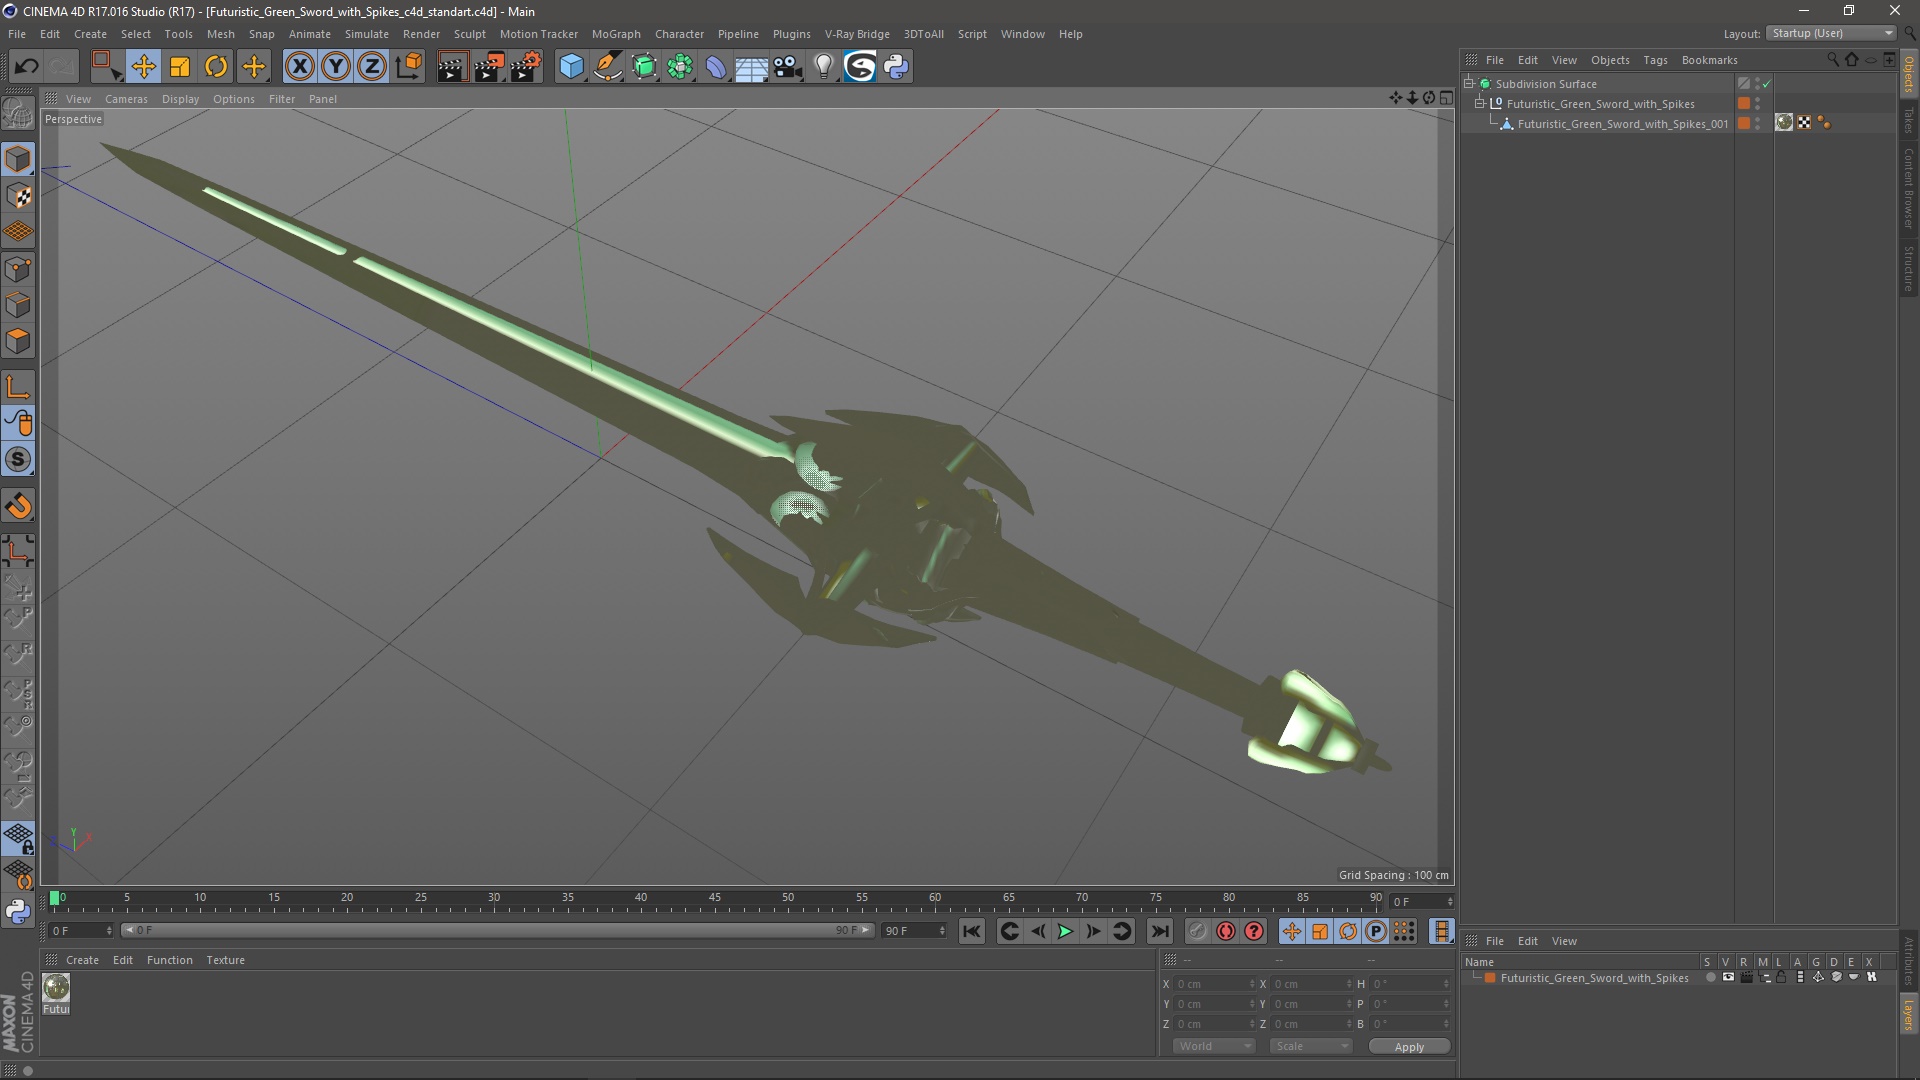Open the Layout Startup dropdown
The width and height of the screenshot is (1920, 1080).
tap(1833, 33)
